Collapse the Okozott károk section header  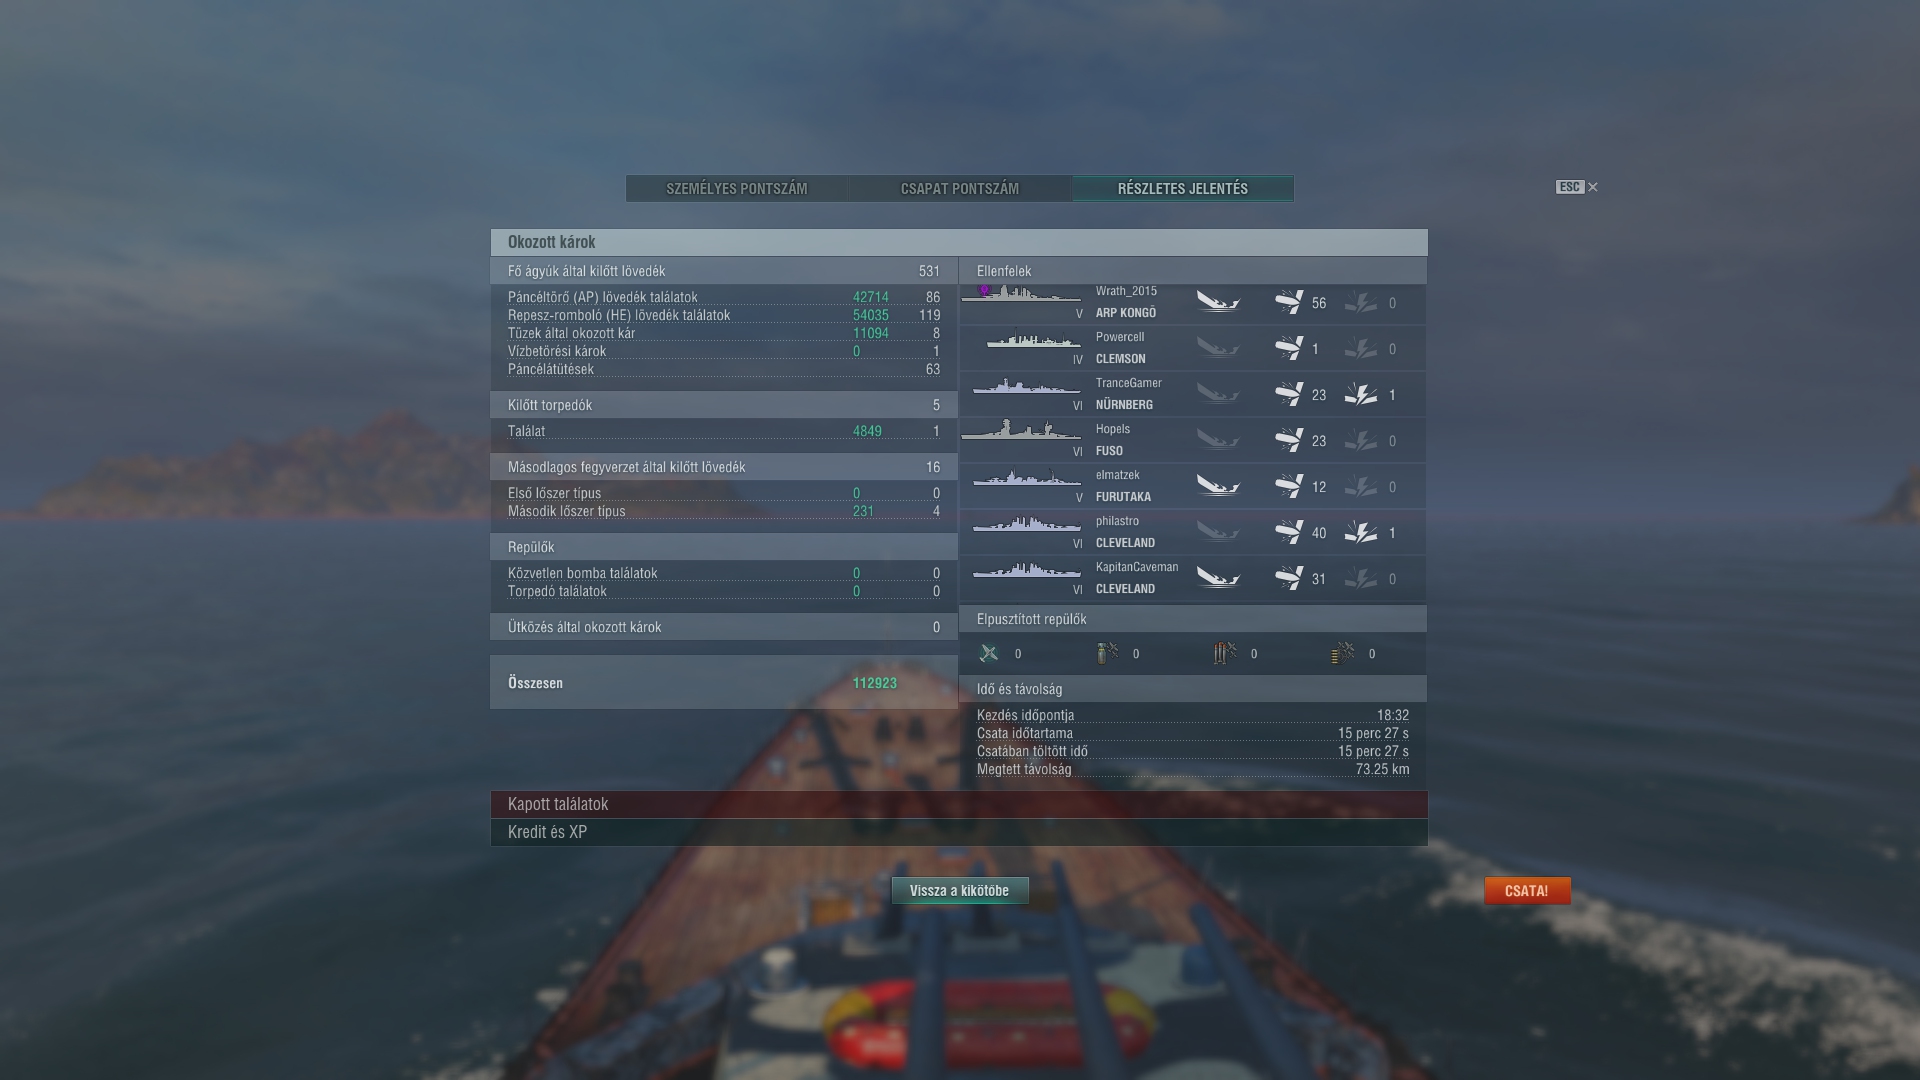[x=959, y=242]
